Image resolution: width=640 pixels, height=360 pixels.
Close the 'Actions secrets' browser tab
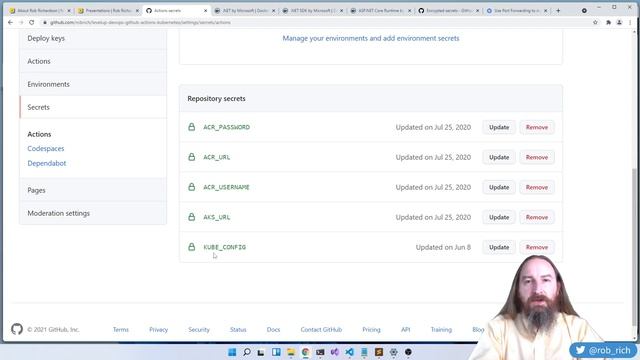pyautogui.click(x=205, y=11)
